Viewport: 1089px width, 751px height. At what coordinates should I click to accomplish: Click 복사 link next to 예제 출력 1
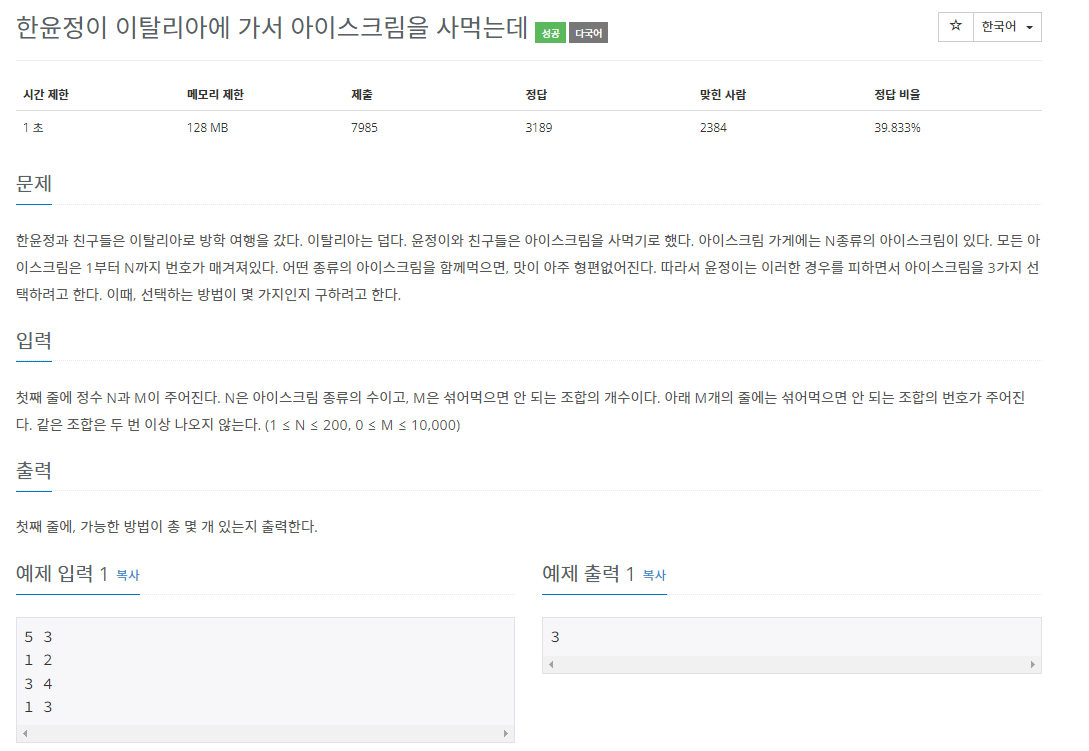tap(654, 575)
